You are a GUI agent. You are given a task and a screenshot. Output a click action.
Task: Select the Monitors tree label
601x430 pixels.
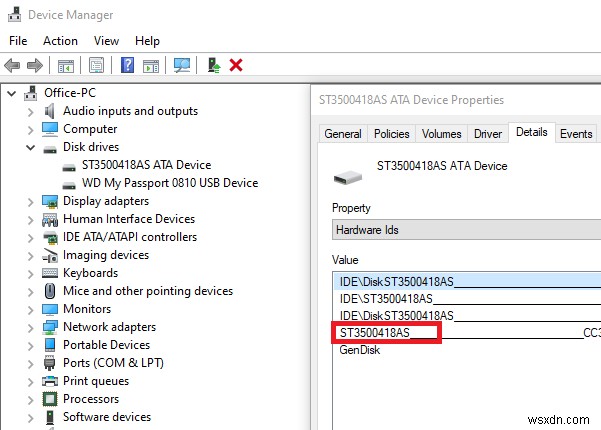(87, 309)
